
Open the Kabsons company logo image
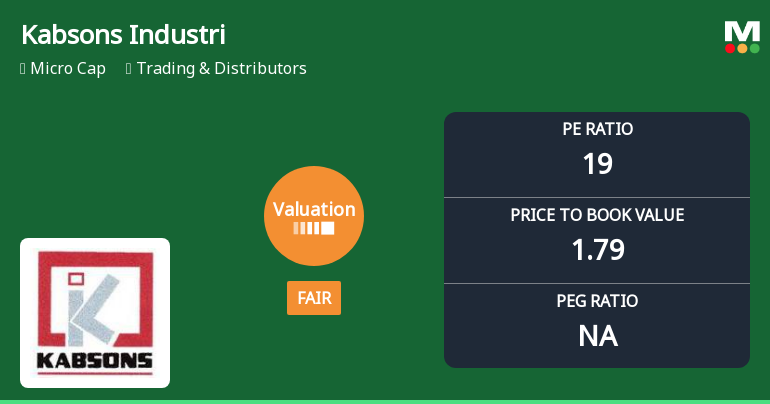95,312
